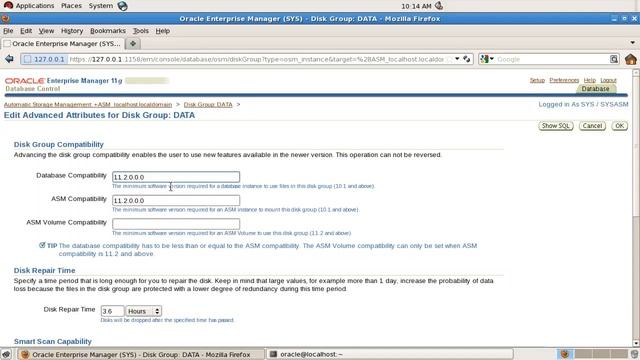Click the Cancel button
The width and height of the screenshot is (640, 360).
click(592, 126)
